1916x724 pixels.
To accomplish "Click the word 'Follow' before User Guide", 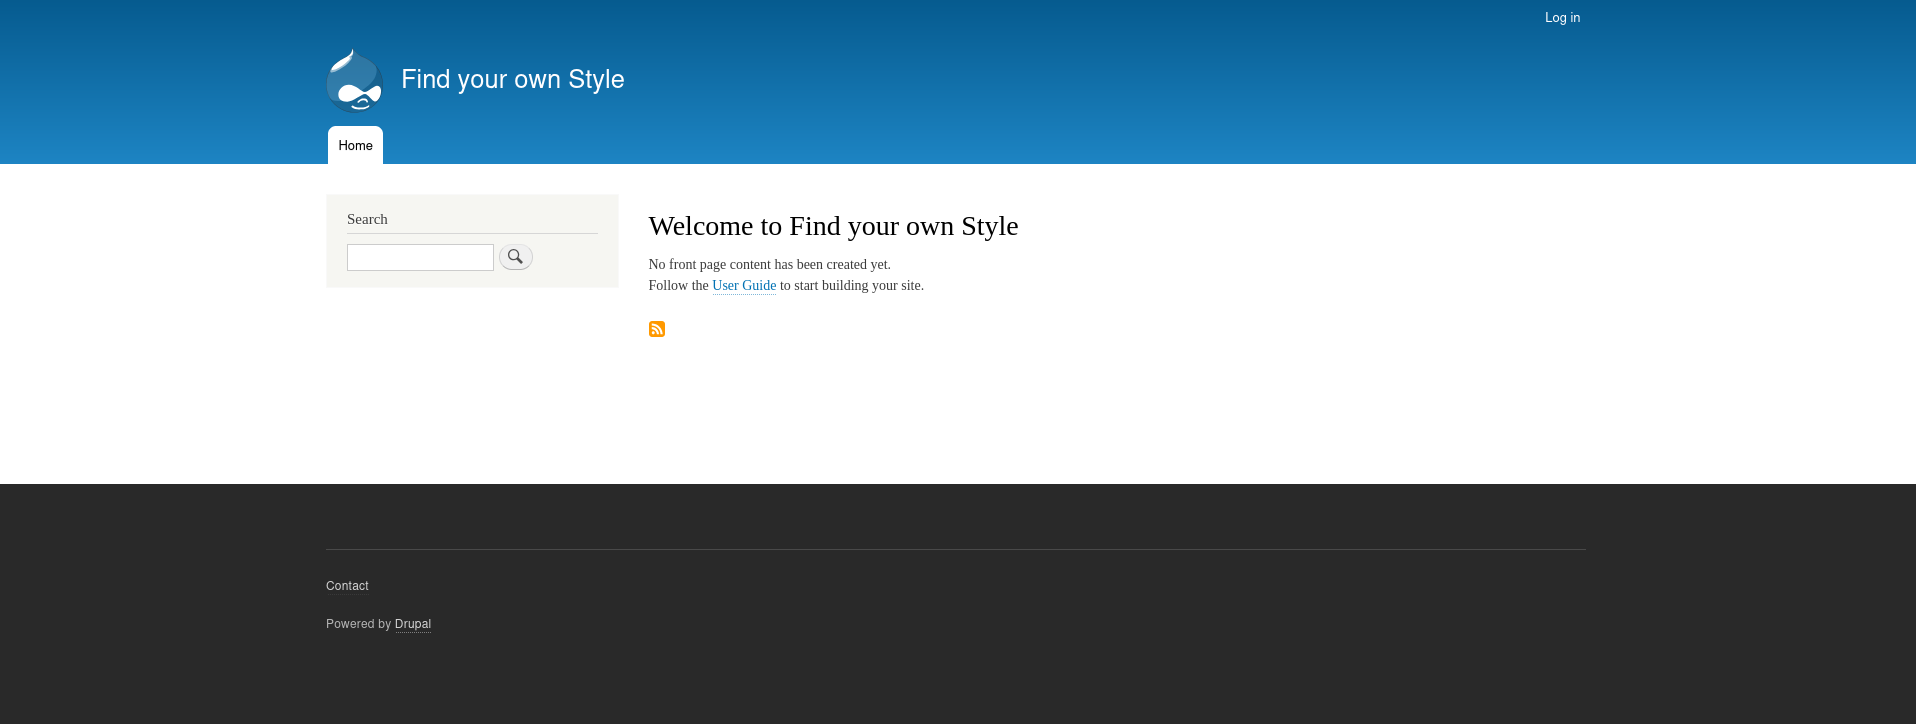I will [667, 286].
